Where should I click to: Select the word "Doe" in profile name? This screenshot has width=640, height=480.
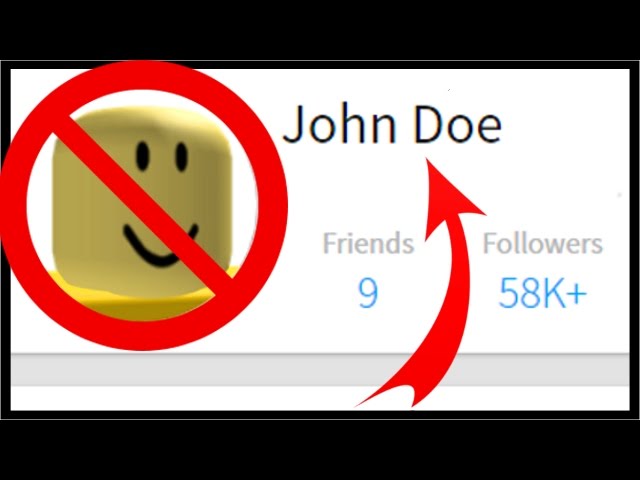458,124
